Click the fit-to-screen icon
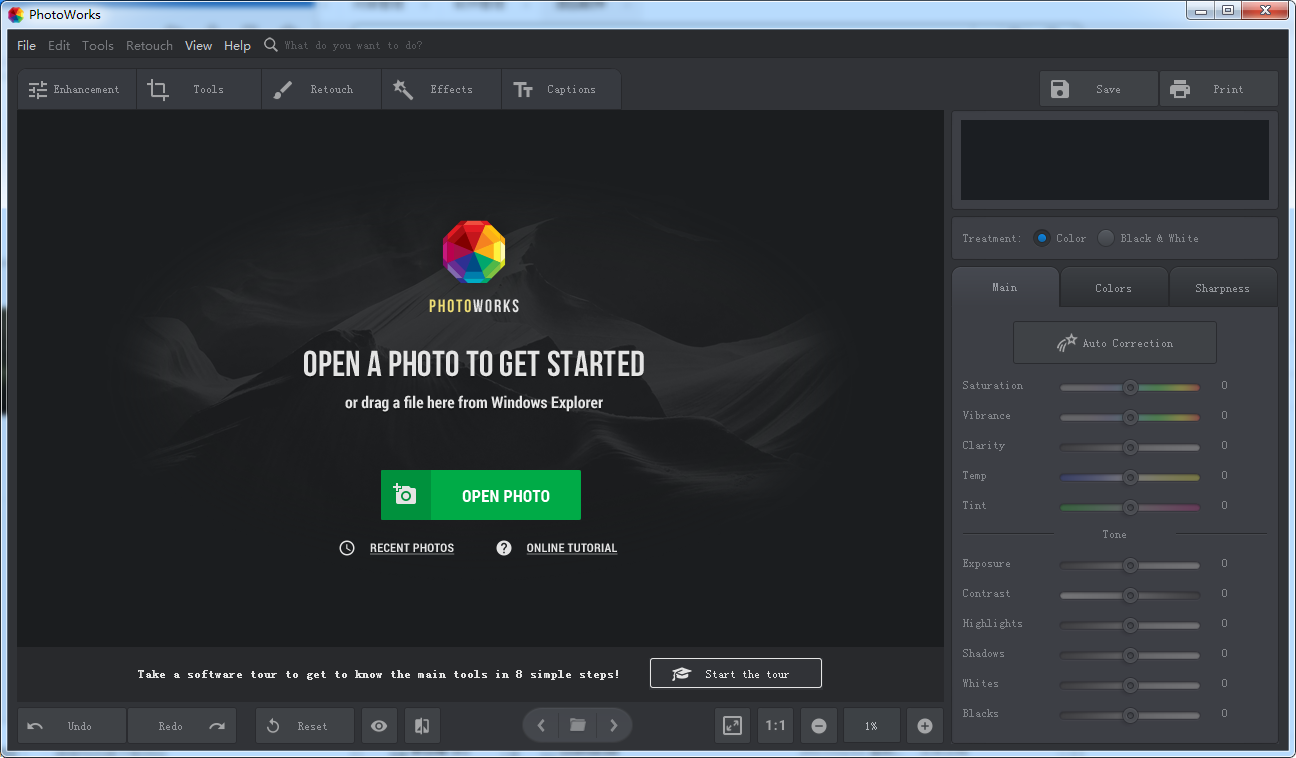Viewport: 1296px width, 758px height. tap(732, 726)
